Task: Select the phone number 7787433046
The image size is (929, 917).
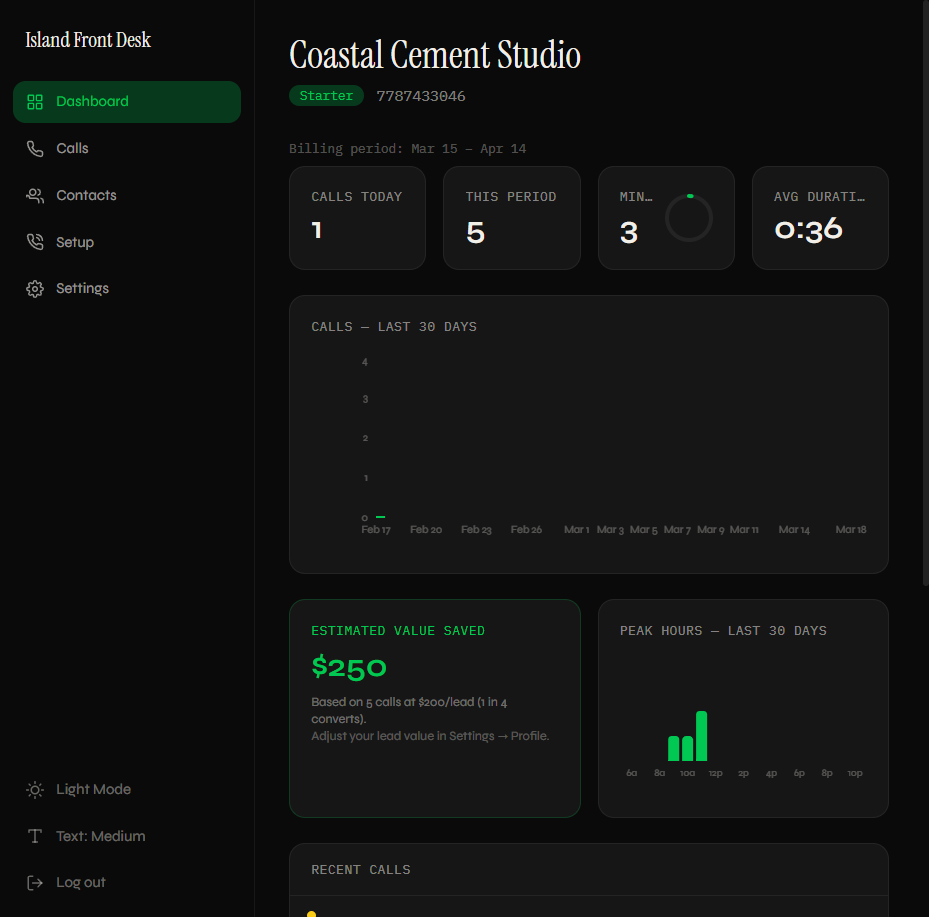Action: (x=421, y=95)
